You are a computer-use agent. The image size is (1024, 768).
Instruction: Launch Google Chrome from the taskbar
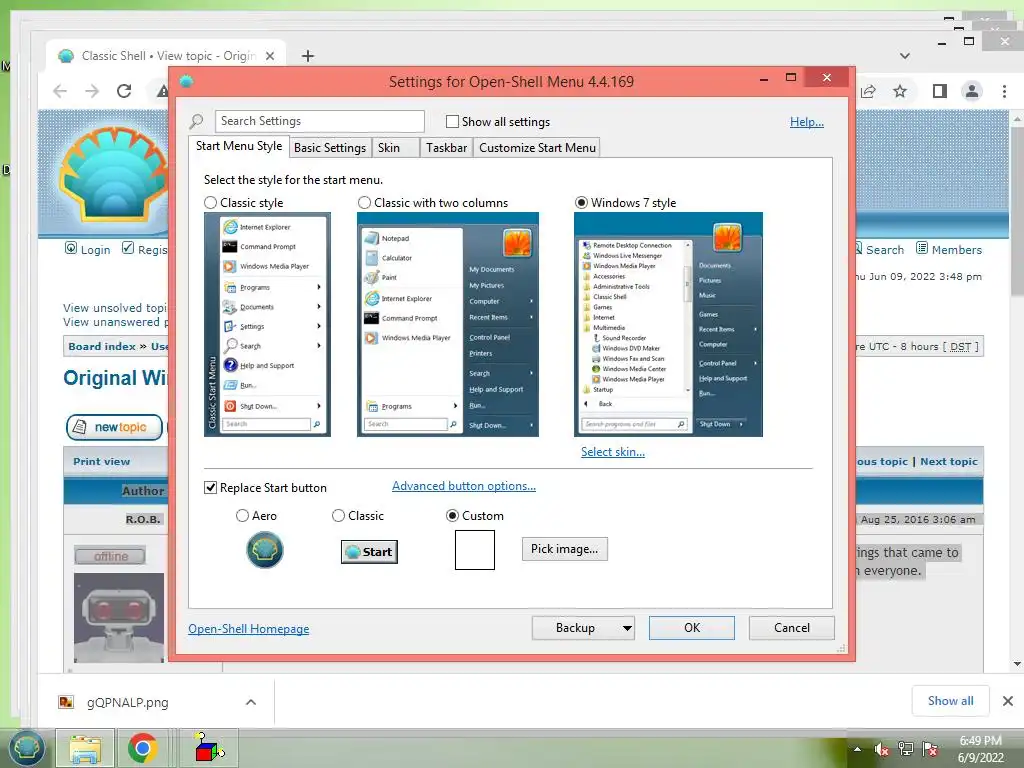(142, 748)
